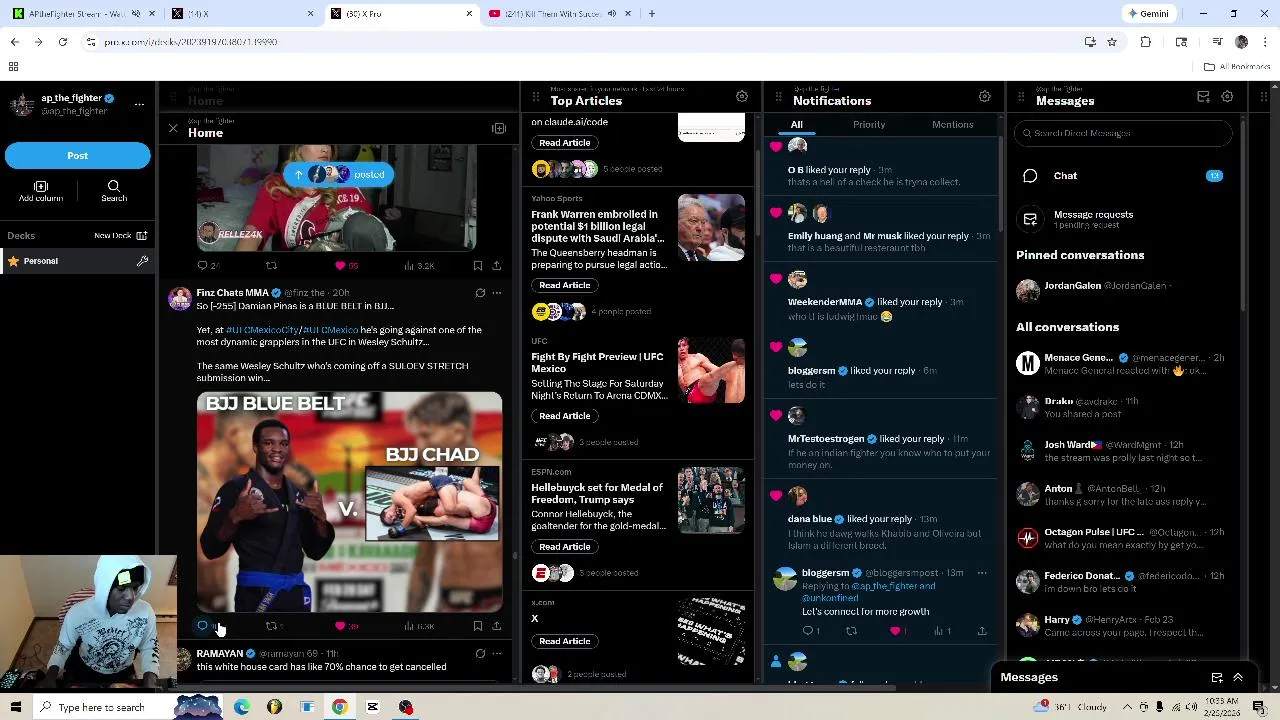Open the #UFCMexicoCity hashtag link
Screen dimensions: 1280x720
tap(262, 330)
